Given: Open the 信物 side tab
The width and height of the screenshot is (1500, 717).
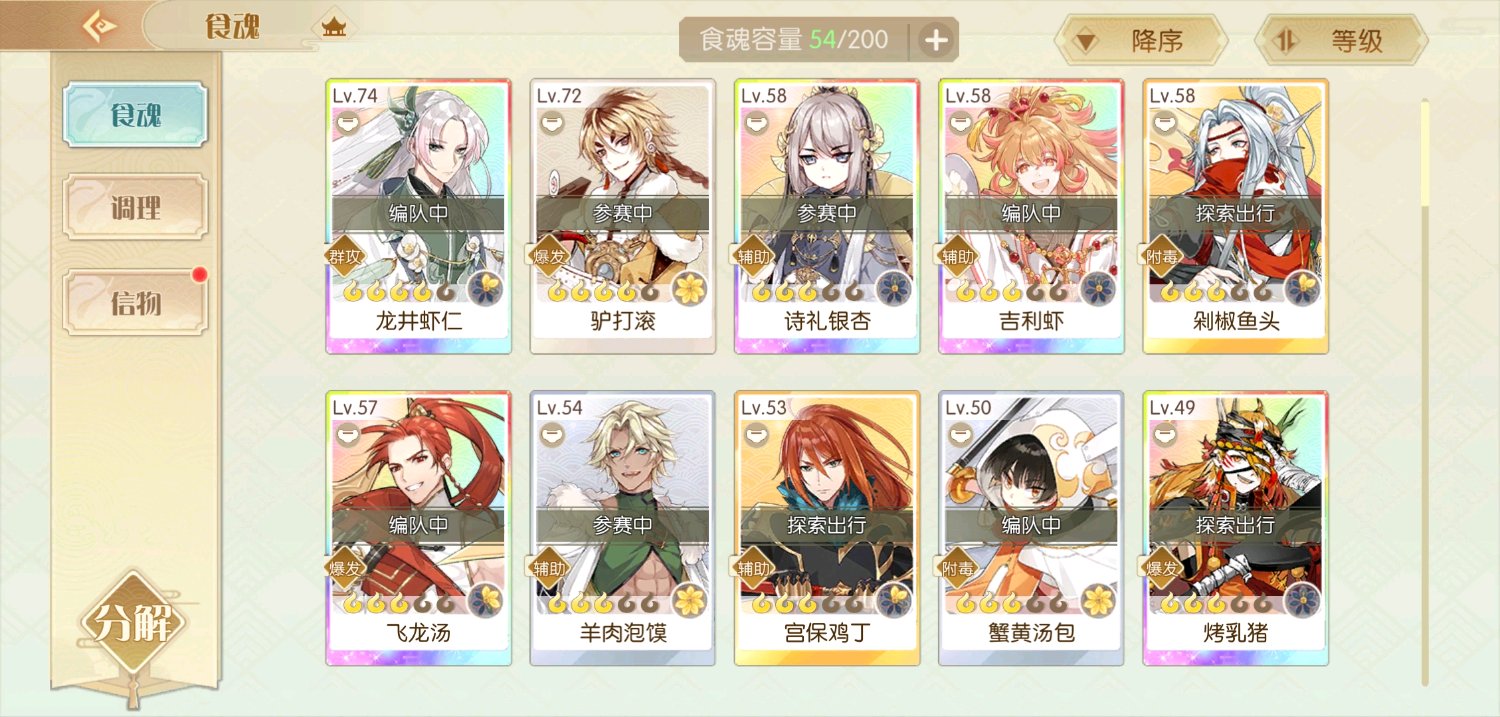Looking at the screenshot, I should pyautogui.click(x=135, y=302).
